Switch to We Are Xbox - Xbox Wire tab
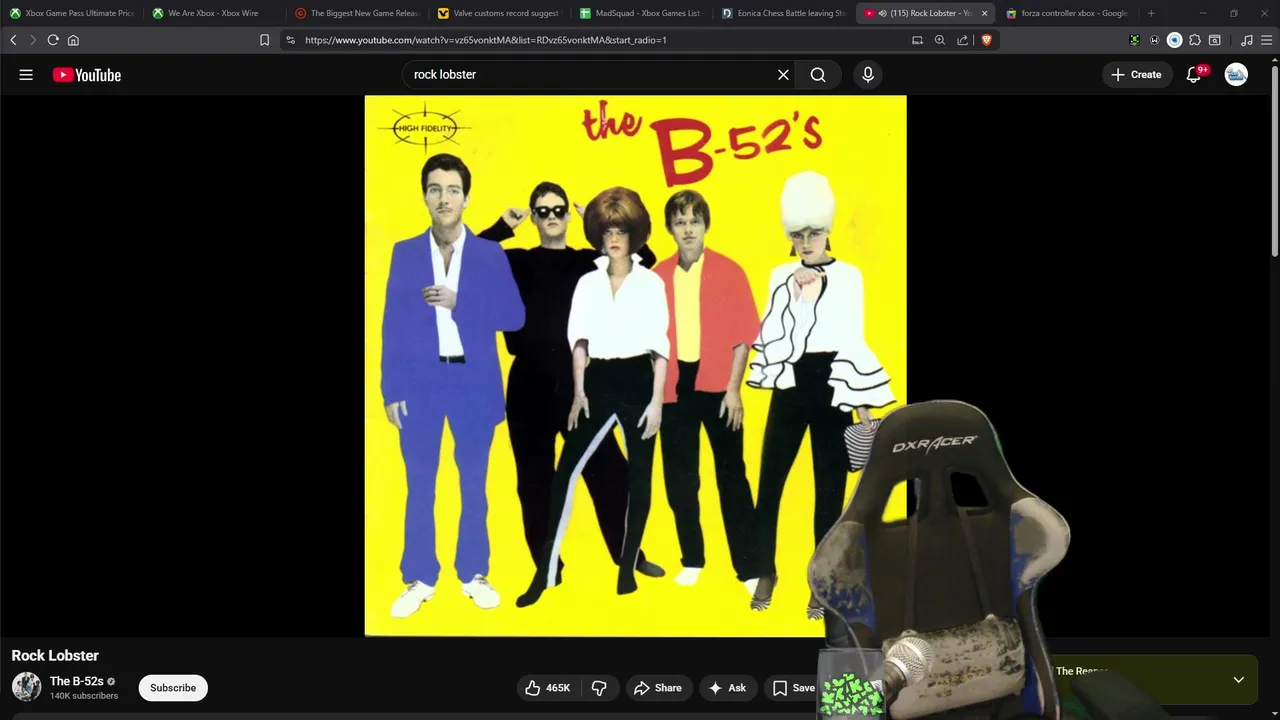The height and width of the screenshot is (720, 1280). [x=214, y=13]
